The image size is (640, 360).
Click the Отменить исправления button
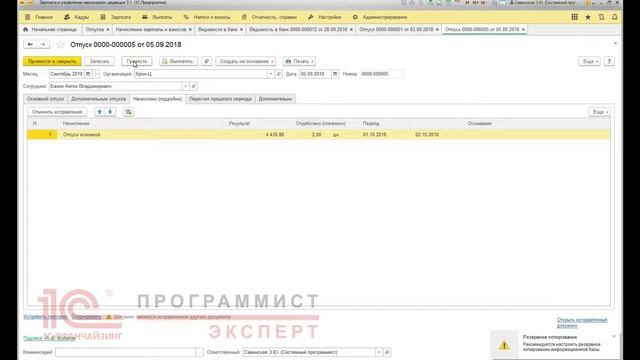tap(57, 112)
